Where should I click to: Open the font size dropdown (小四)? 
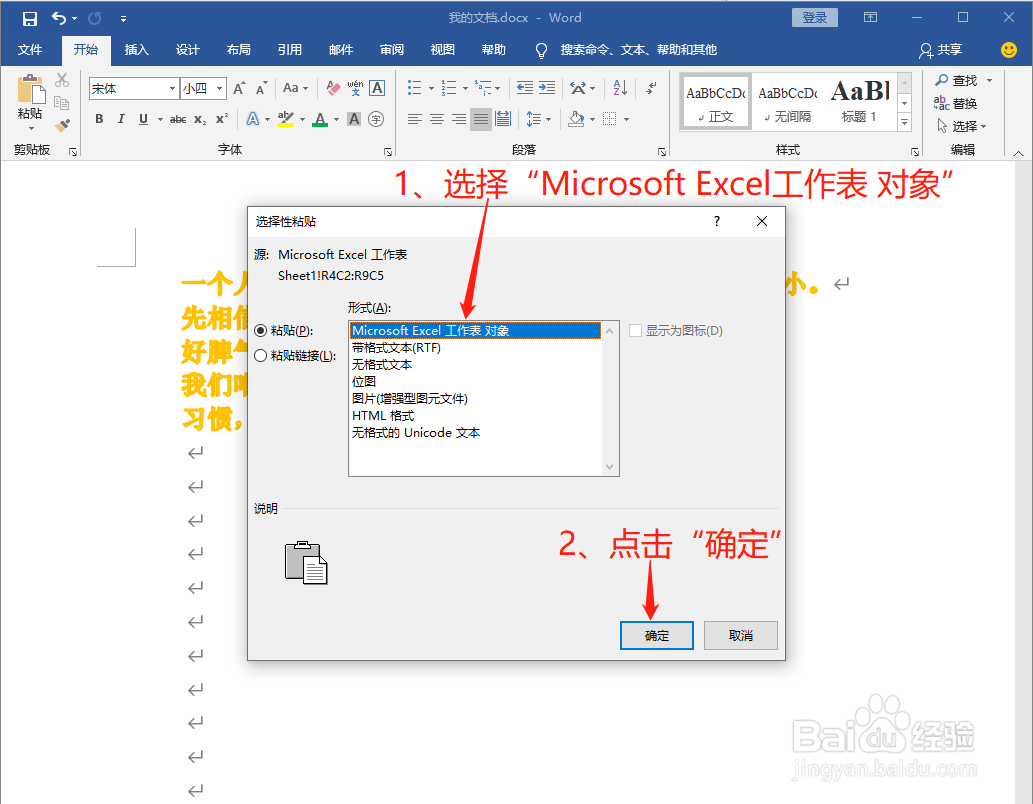coord(219,88)
